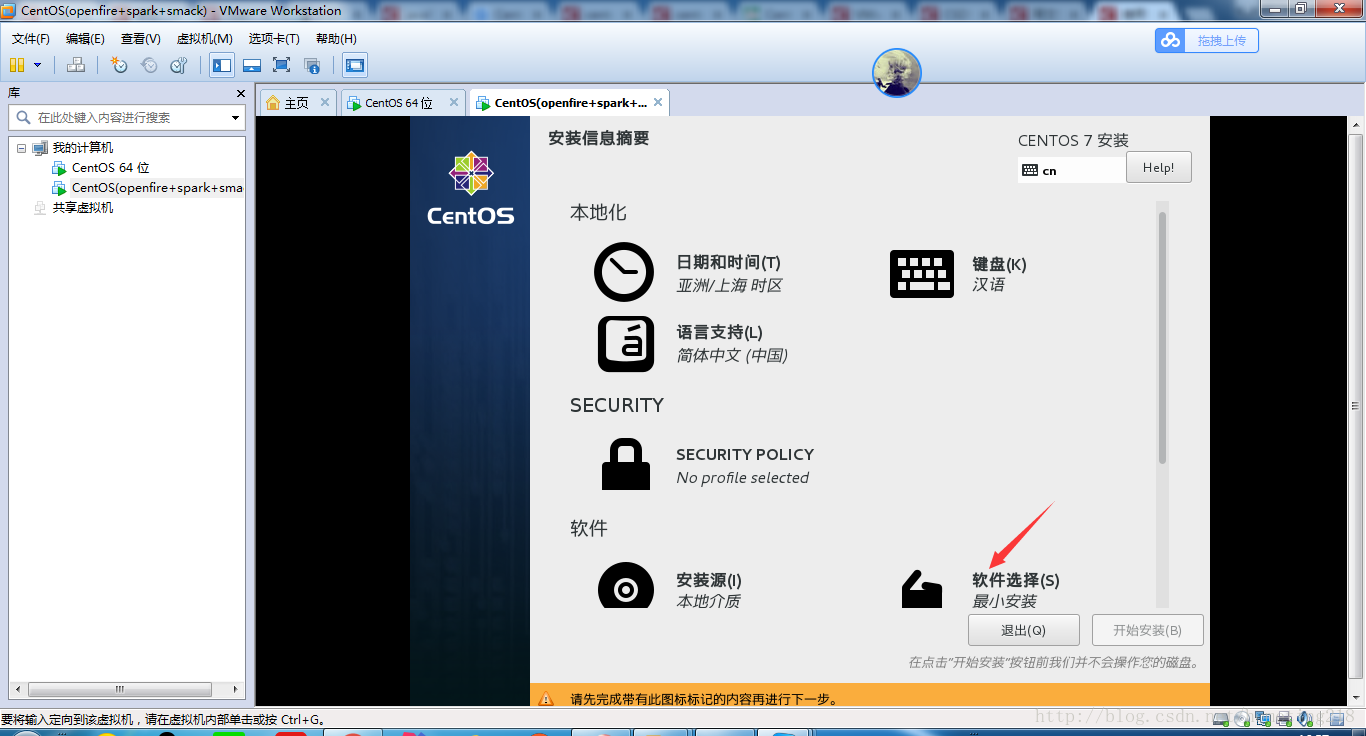Collapse the 我的计算机 tree node
Screen dimensions: 1366x736
(21, 148)
